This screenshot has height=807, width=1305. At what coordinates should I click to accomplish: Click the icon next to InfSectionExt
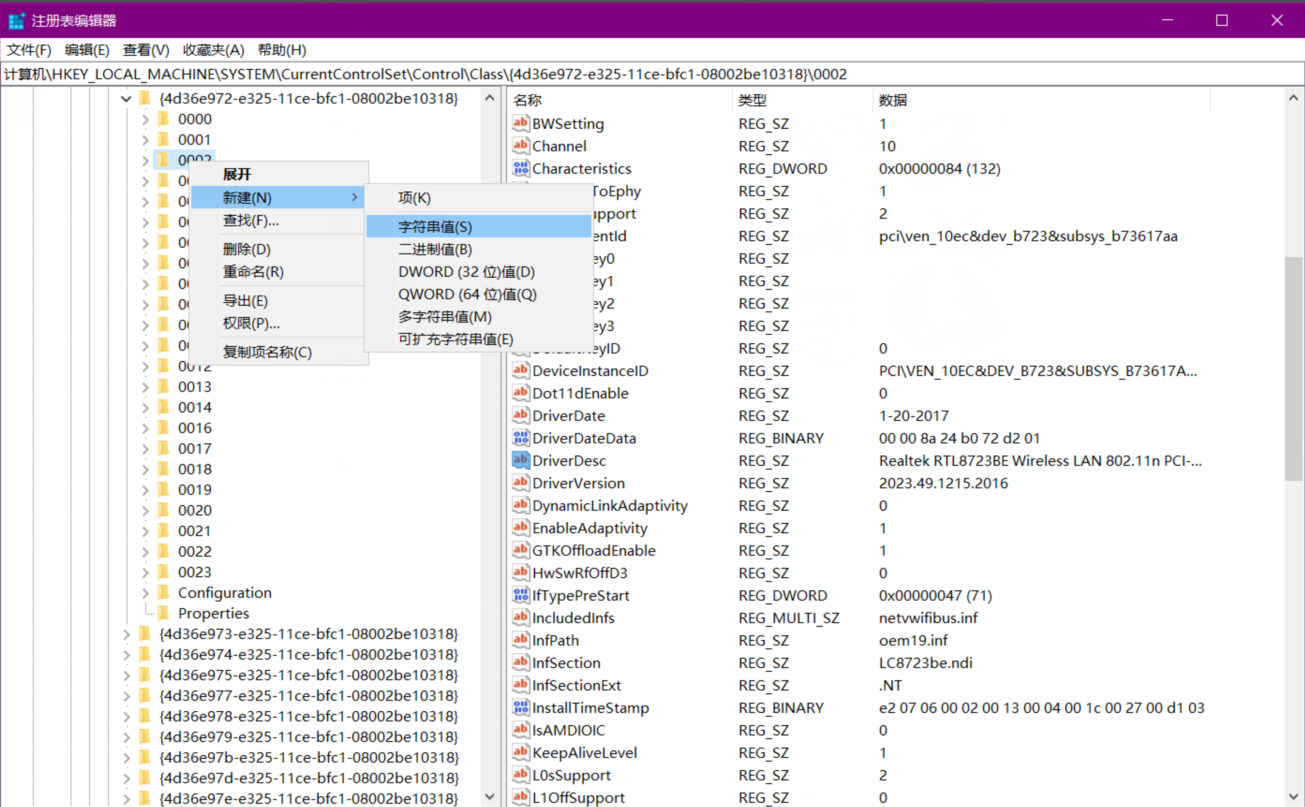(520, 686)
